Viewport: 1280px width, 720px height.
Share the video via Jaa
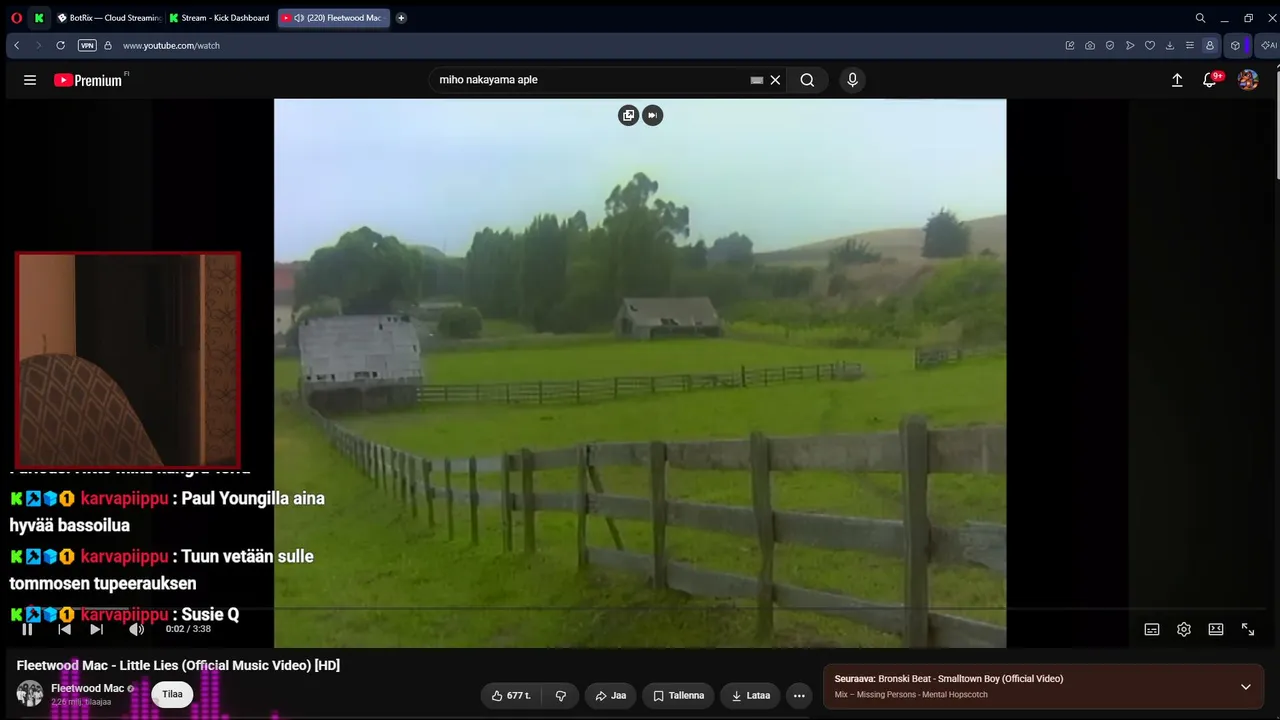610,695
